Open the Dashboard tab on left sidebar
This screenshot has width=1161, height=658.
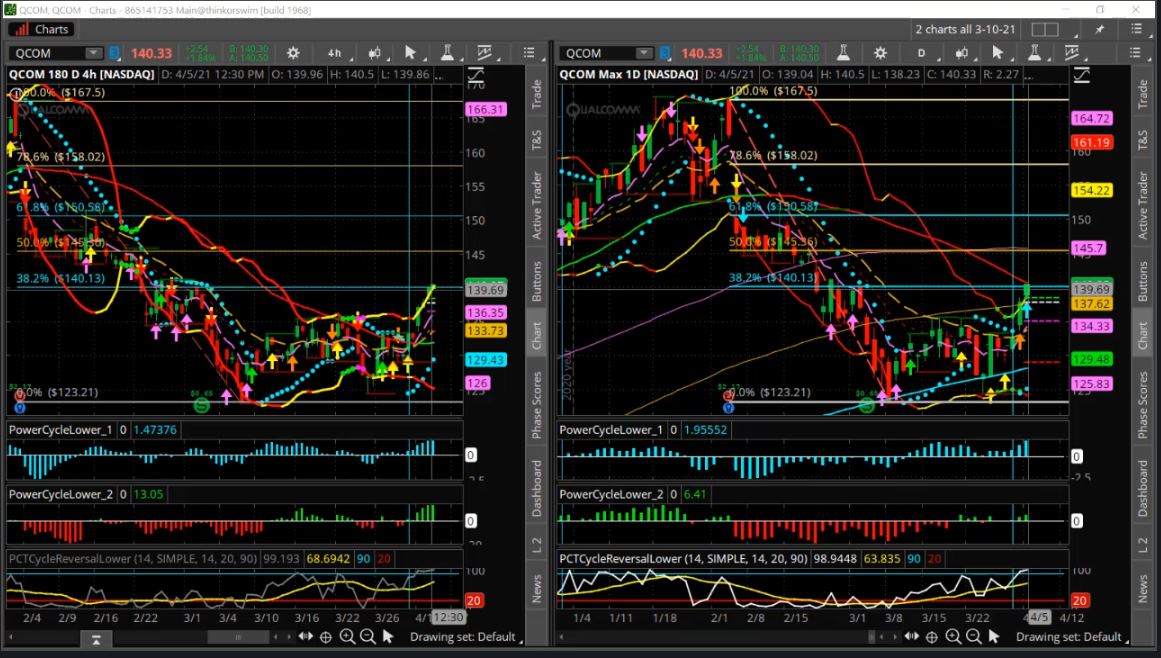(x=537, y=488)
